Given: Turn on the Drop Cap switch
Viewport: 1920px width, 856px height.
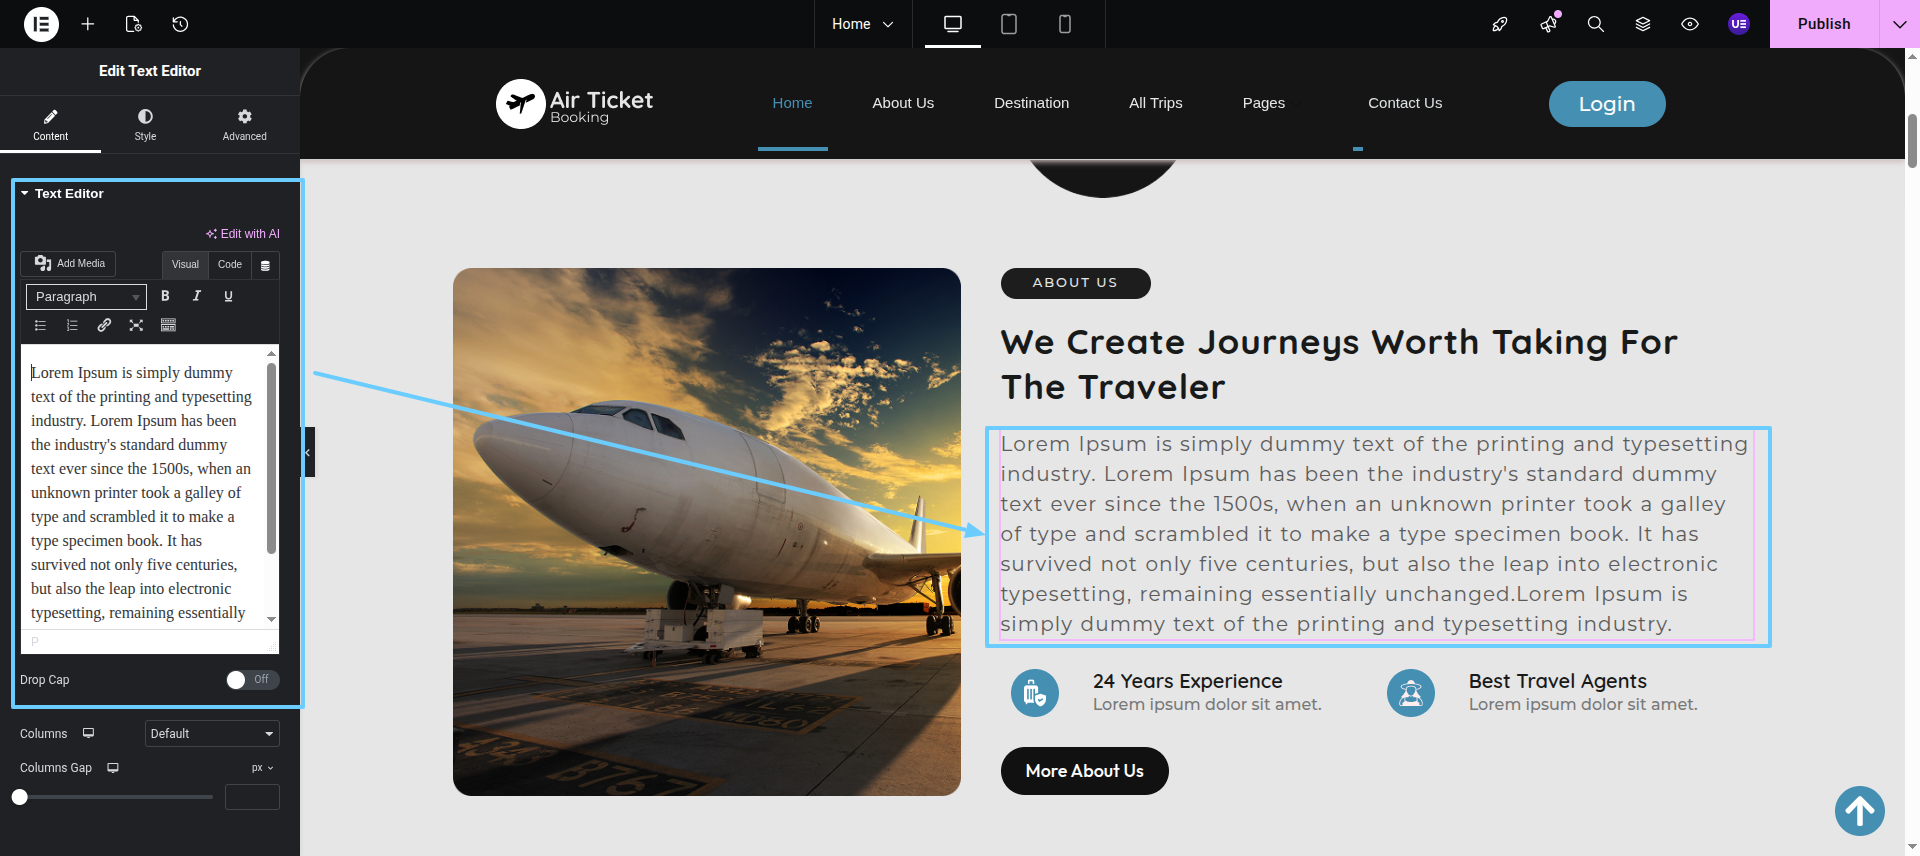Looking at the screenshot, I should (x=252, y=680).
